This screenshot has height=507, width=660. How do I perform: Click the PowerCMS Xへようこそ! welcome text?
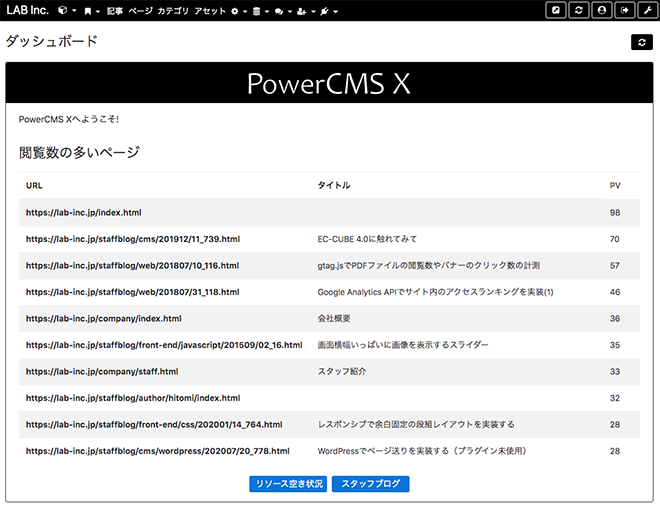coord(69,119)
